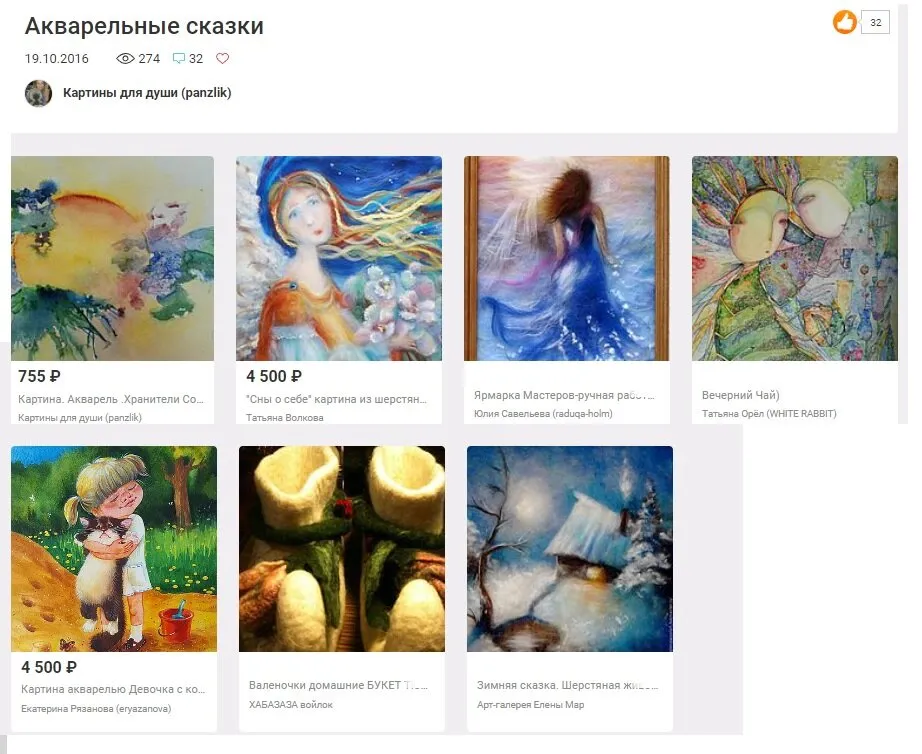This screenshot has width=922, height=754.
Task: Open the "Сны о себе" wool painting thumbnail
Action: pos(339,258)
